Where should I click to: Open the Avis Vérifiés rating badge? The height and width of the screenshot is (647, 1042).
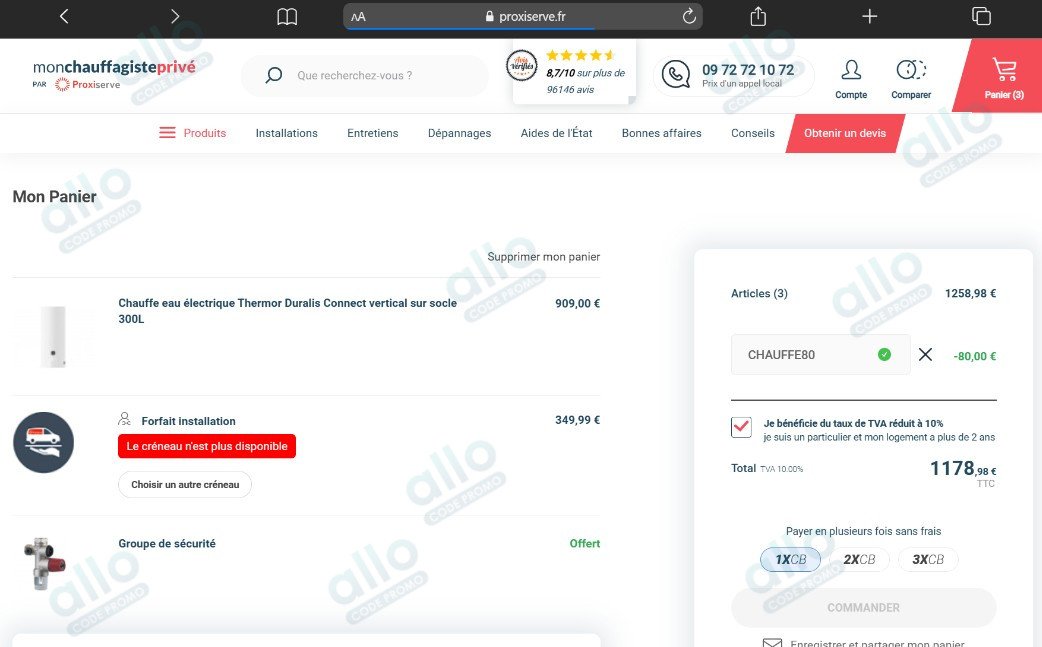(574, 72)
